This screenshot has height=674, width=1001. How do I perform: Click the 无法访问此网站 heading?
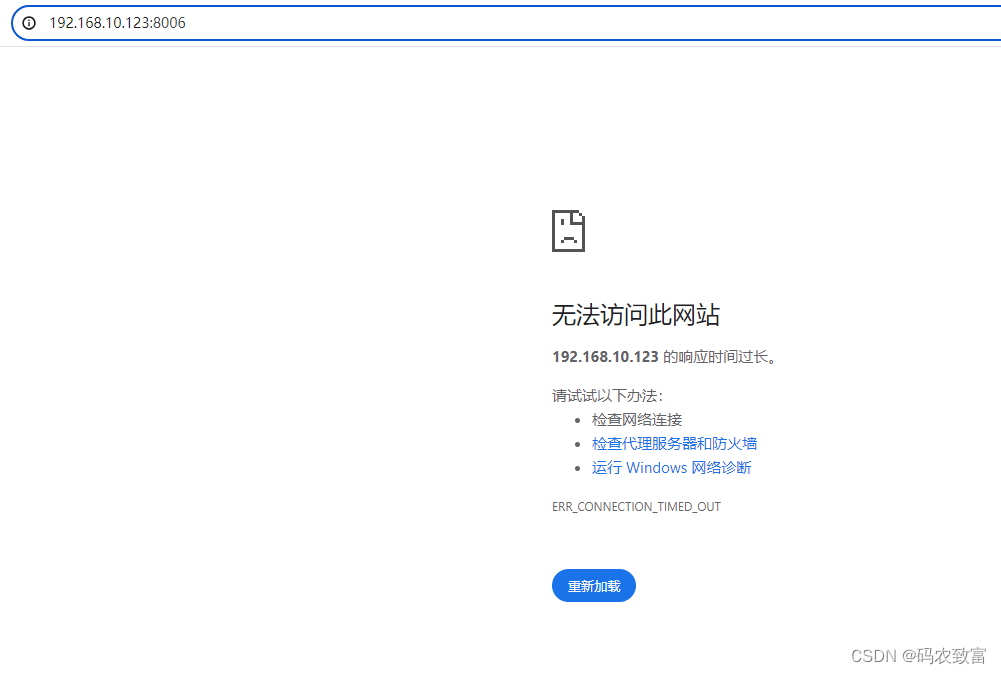click(636, 315)
